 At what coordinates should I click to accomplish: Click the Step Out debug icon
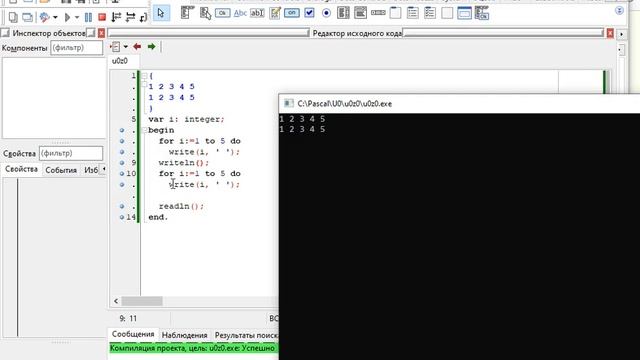143,17
